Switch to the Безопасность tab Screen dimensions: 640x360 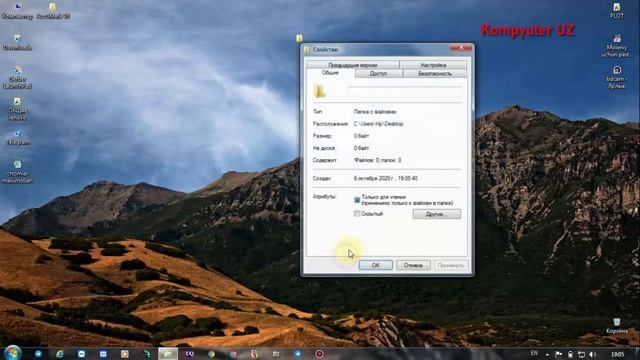(x=435, y=73)
